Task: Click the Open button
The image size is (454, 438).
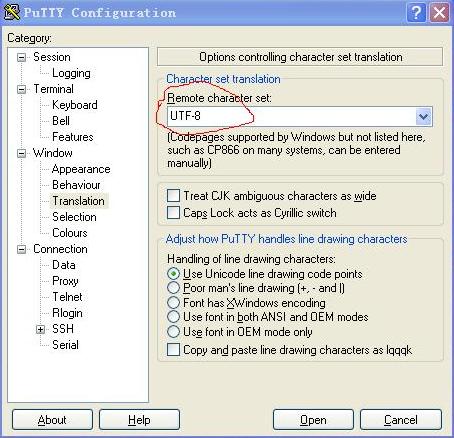Action: pyautogui.click(x=313, y=420)
